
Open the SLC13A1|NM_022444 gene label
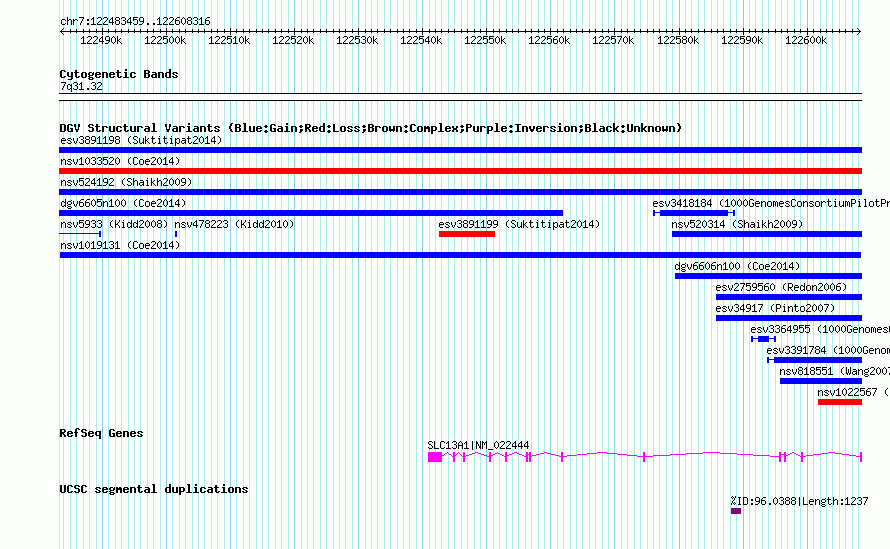pyautogui.click(x=478, y=445)
